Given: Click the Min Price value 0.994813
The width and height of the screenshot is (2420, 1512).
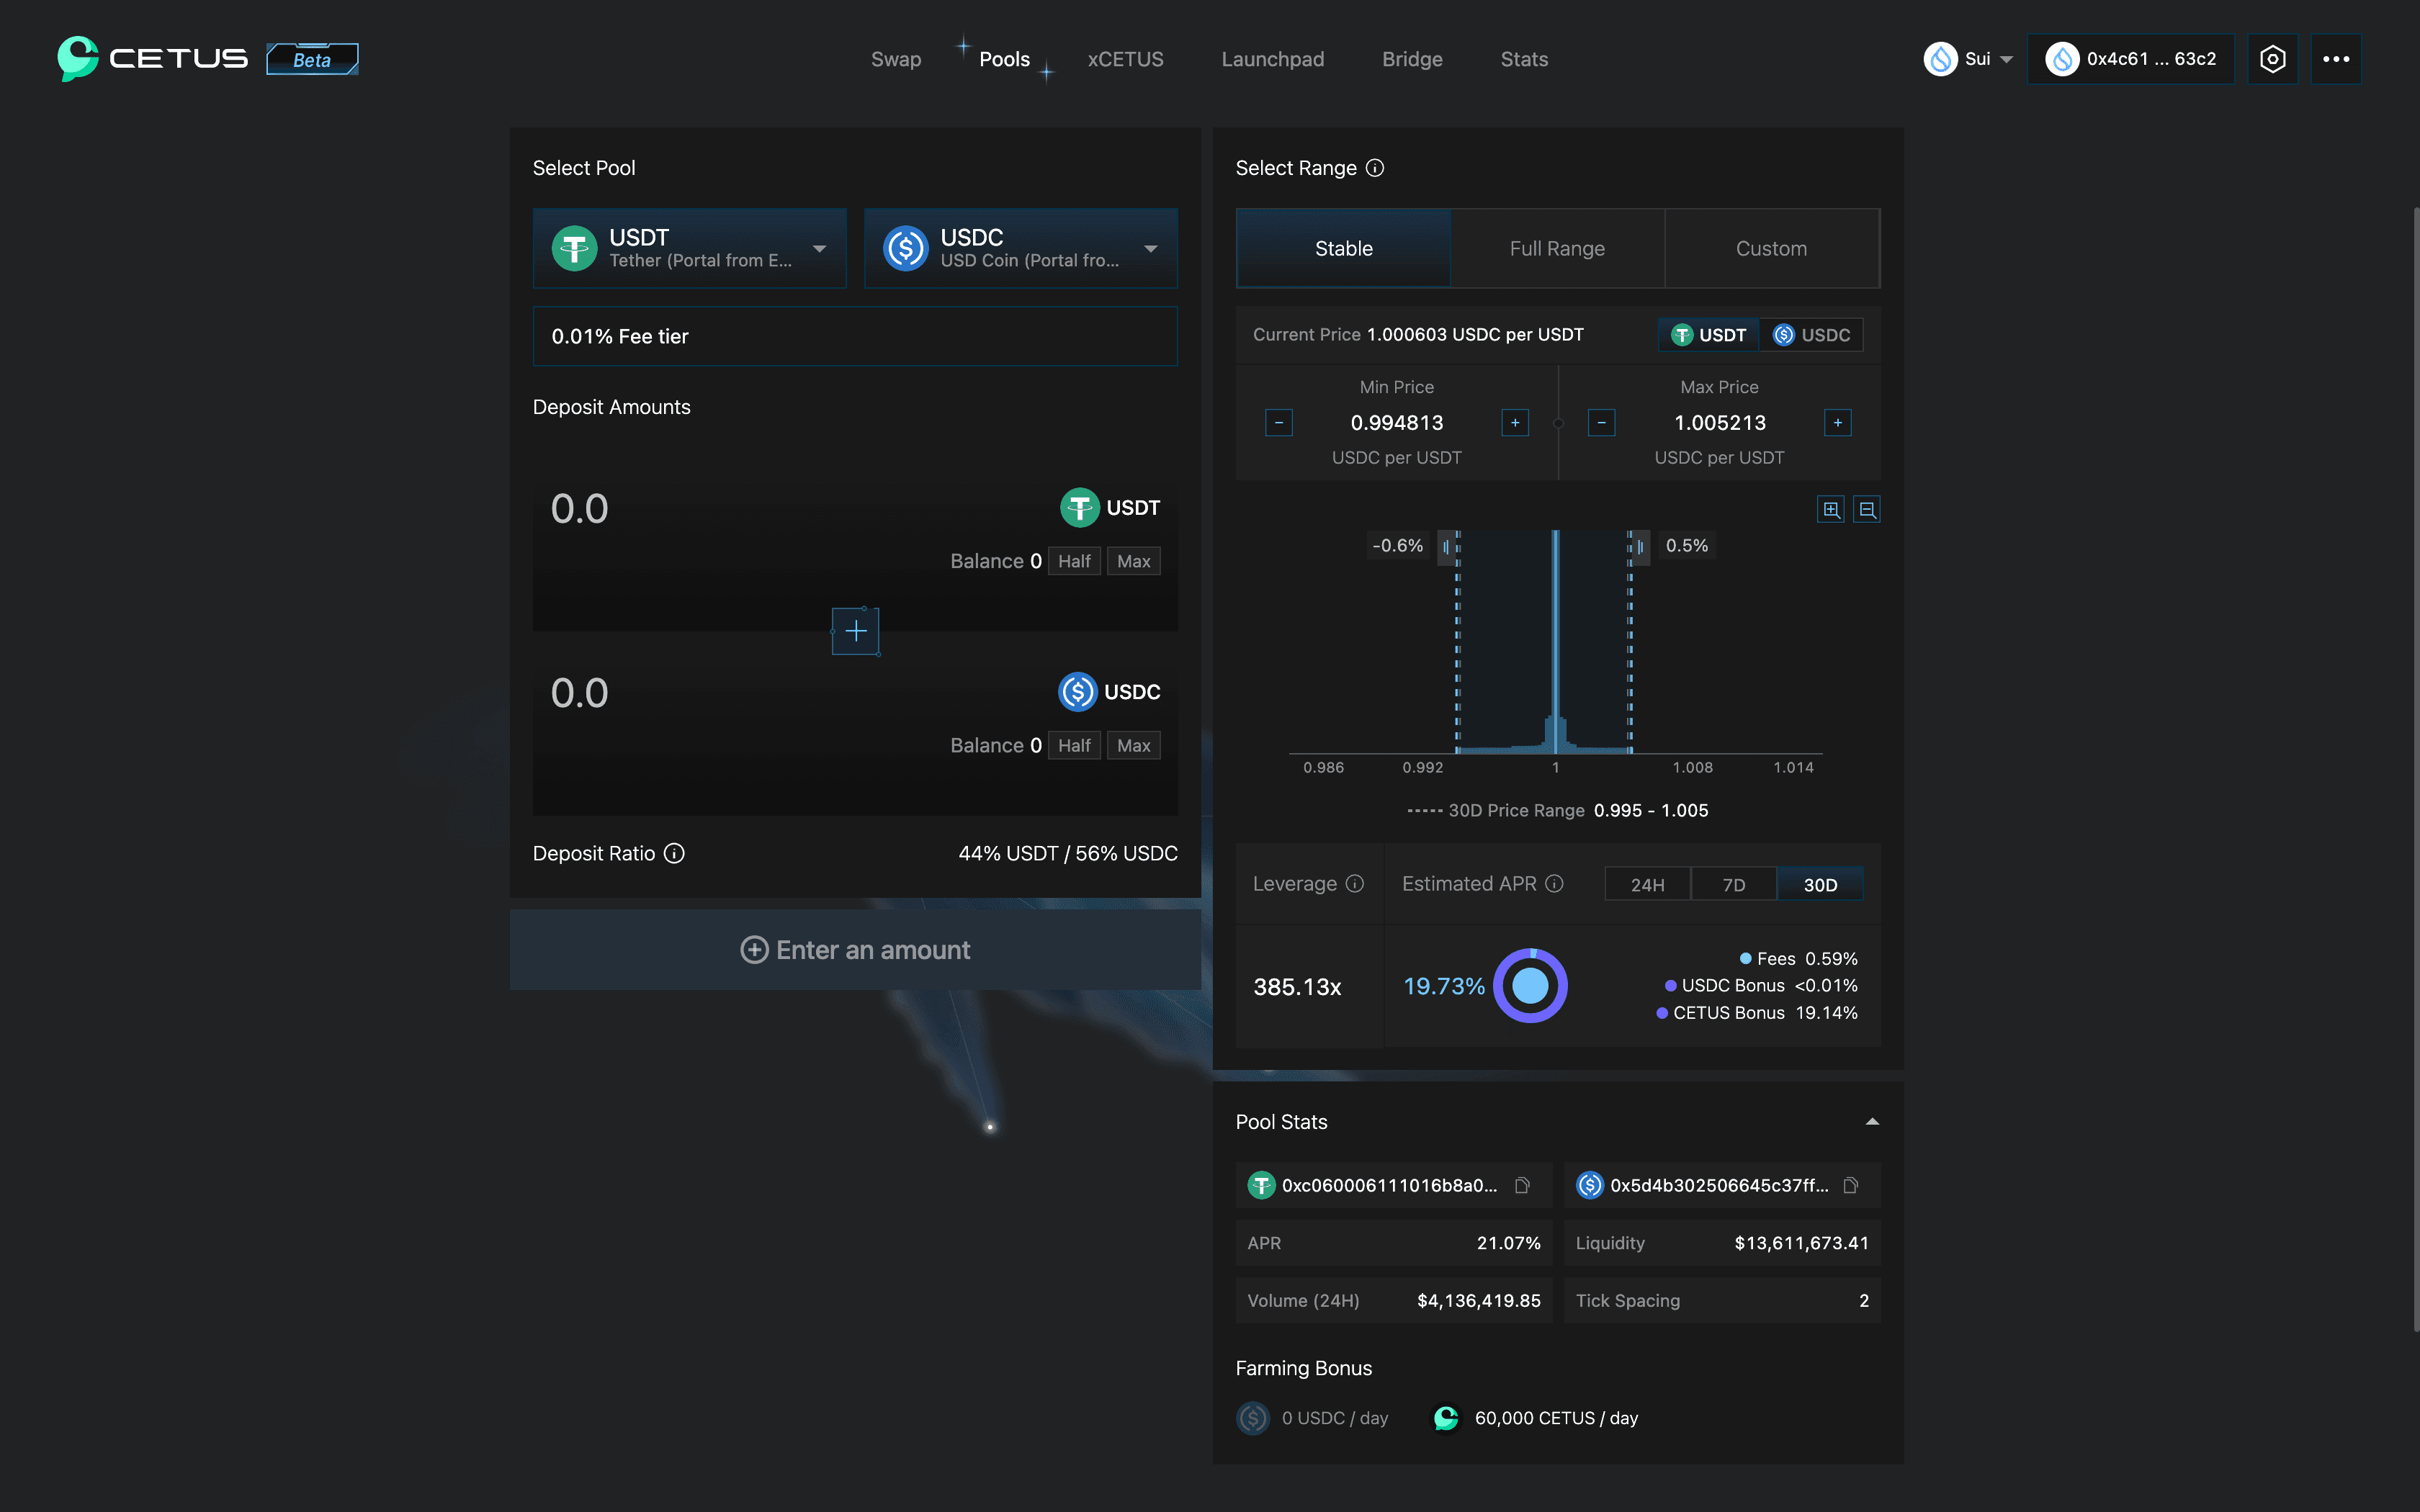Looking at the screenshot, I should coord(1397,423).
